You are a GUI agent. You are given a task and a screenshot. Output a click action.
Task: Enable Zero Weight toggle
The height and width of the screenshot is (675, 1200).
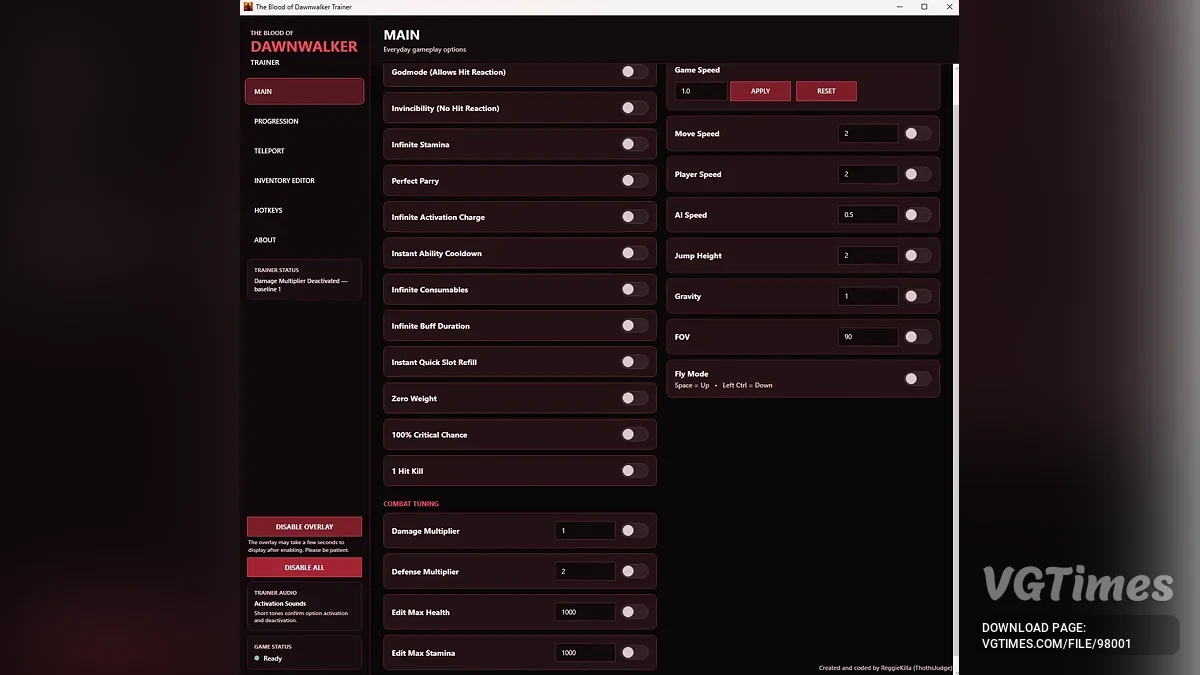[x=634, y=398]
